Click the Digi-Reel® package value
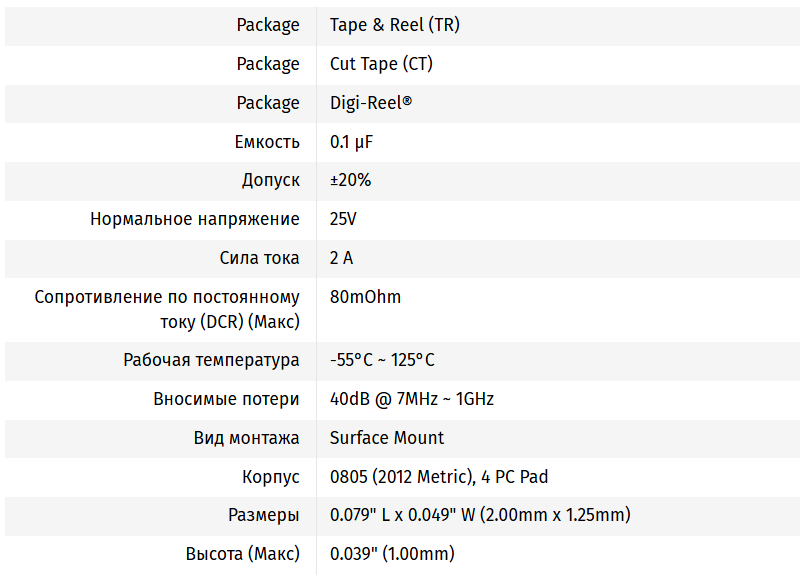Screen dimensions: 800x588 371,103
